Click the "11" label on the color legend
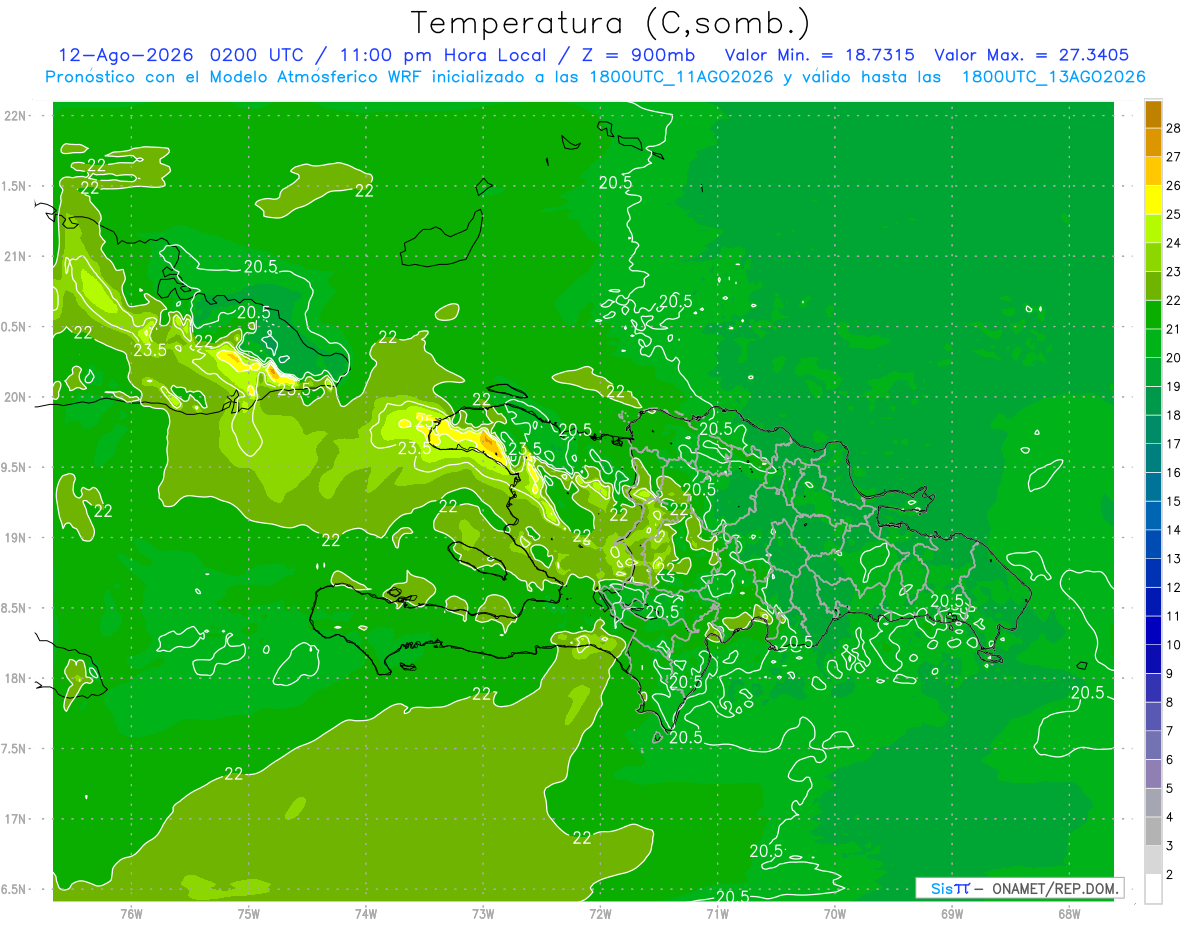This screenshot has width=1200, height=927. click(1173, 616)
